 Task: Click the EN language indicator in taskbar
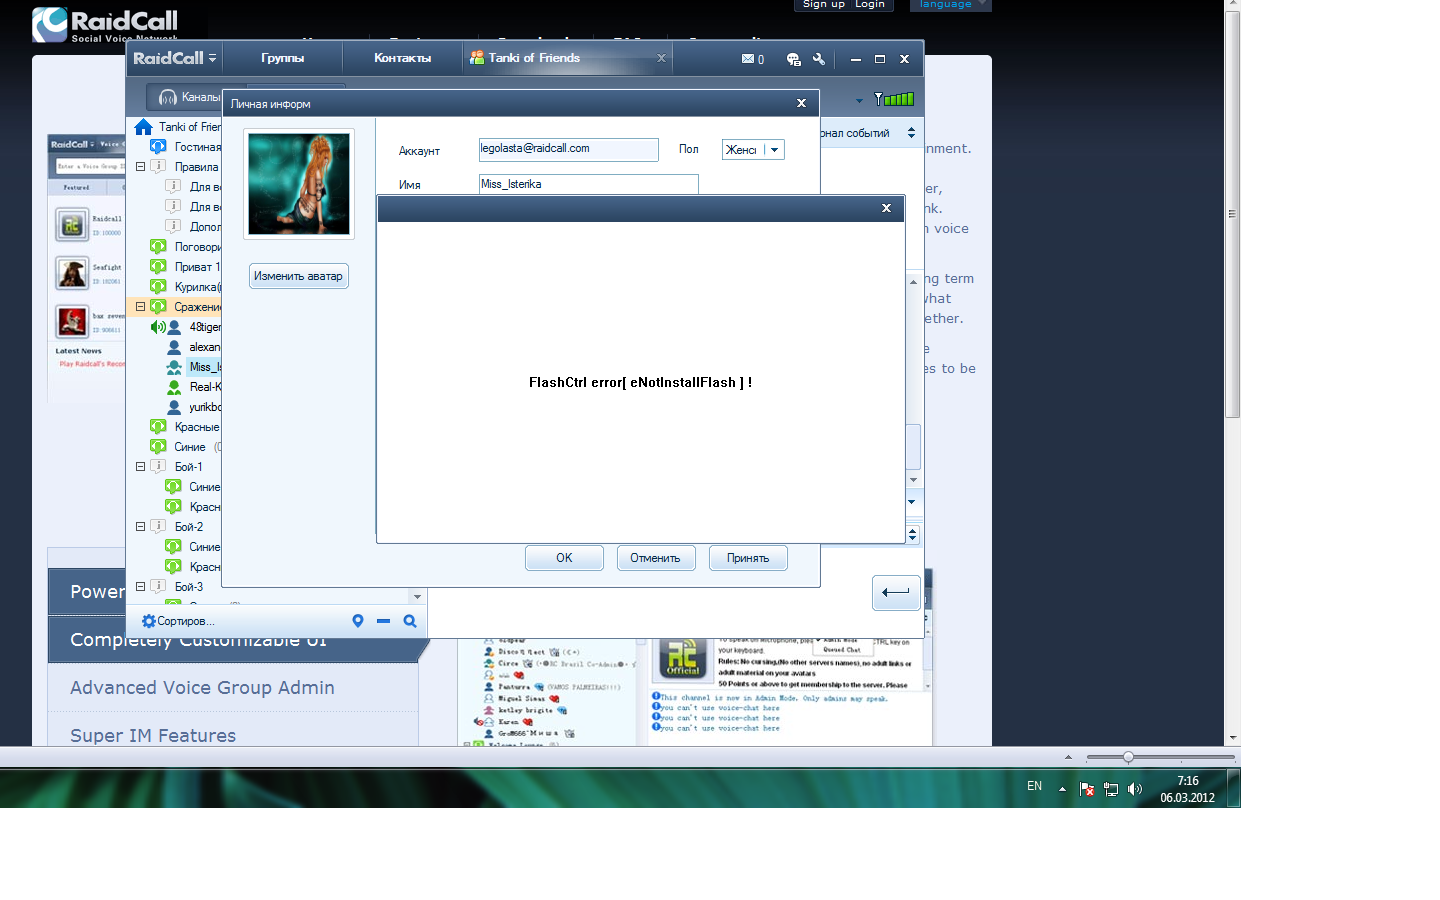(1034, 786)
